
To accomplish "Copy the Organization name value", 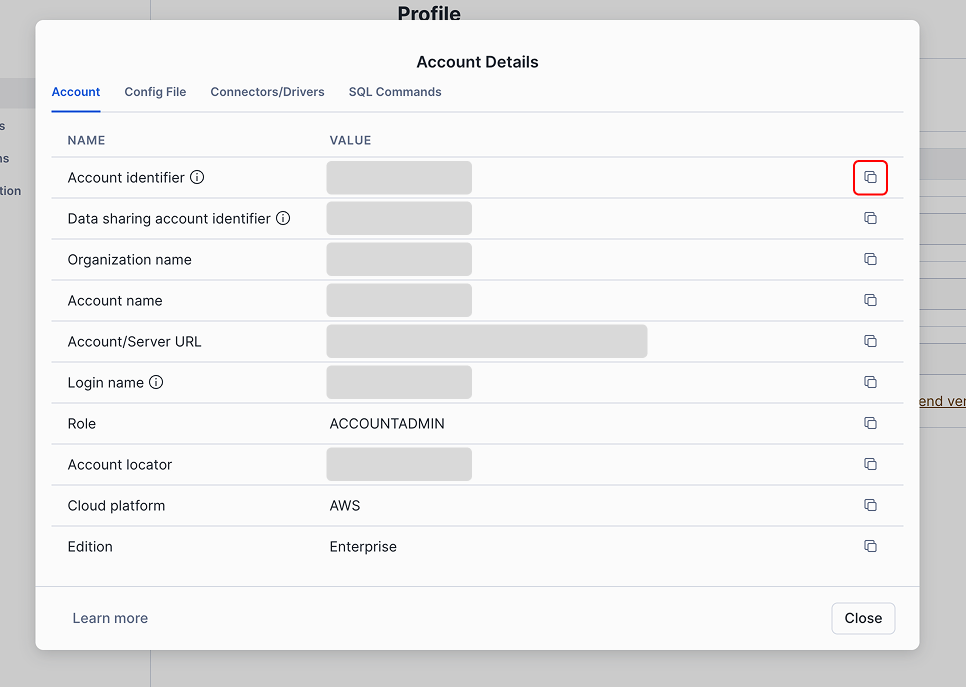I will tap(870, 259).
